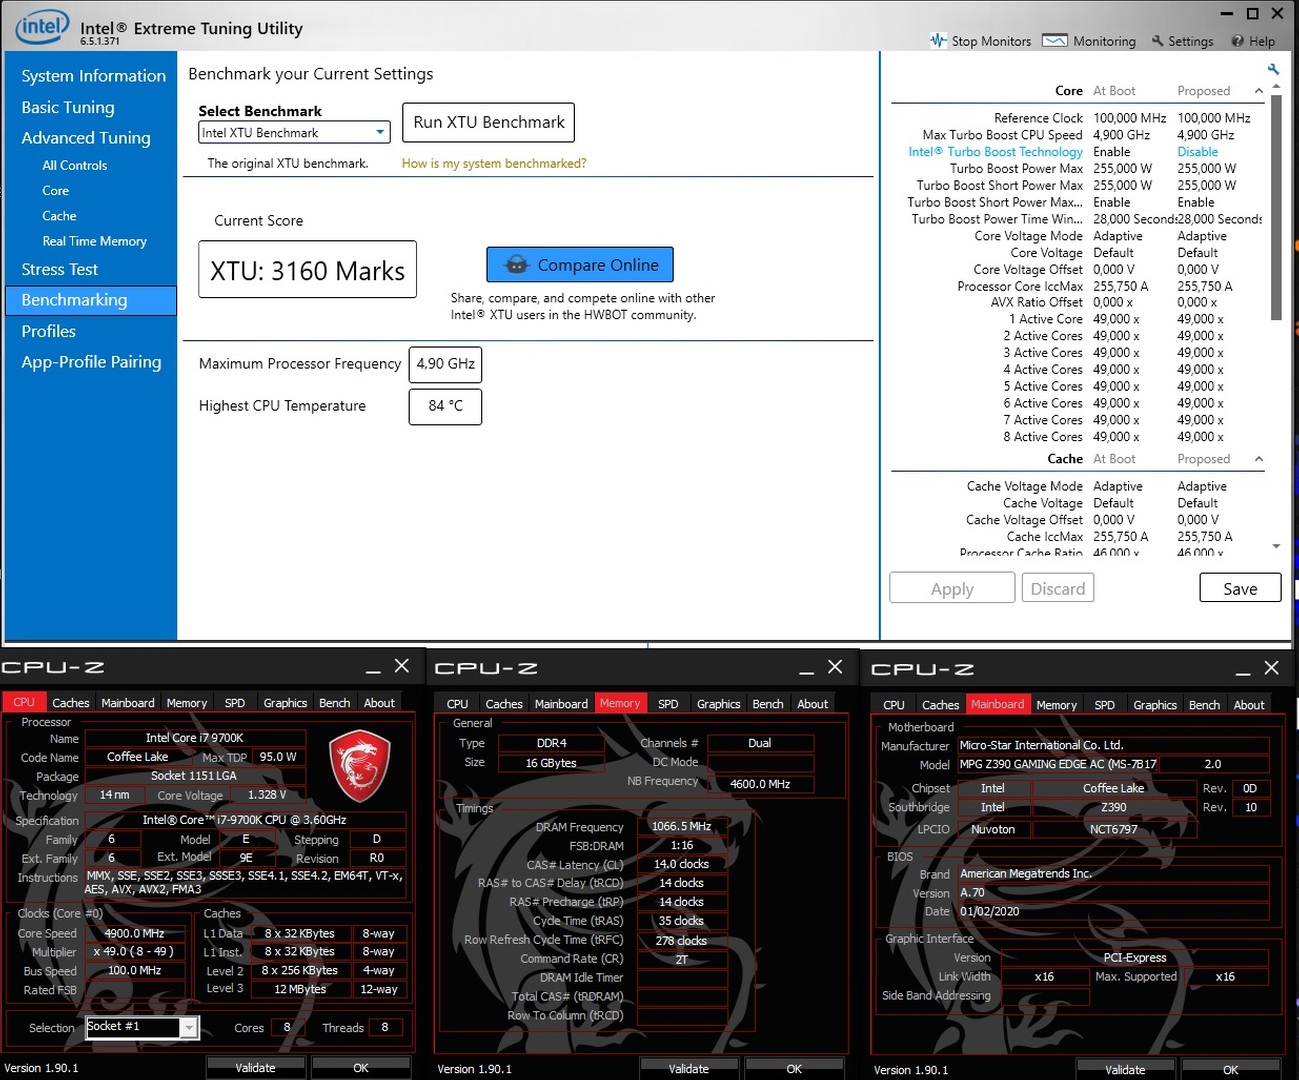The width and height of the screenshot is (1299, 1080).
Task: Open CPU tab in Memory CPU-Z window
Action: pyautogui.click(x=457, y=704)
